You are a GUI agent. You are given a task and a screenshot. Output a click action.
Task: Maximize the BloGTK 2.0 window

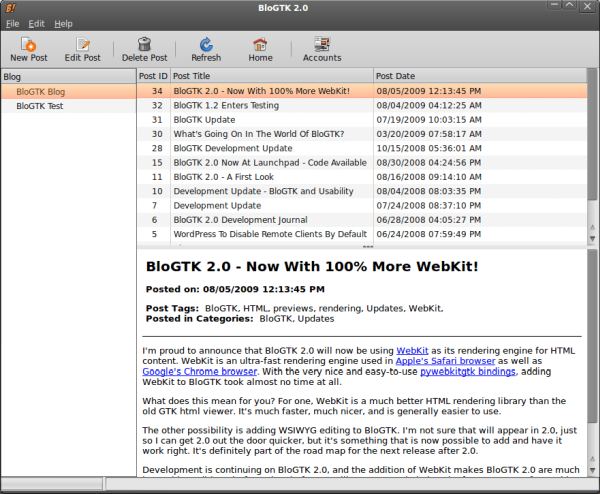(570, 6)
